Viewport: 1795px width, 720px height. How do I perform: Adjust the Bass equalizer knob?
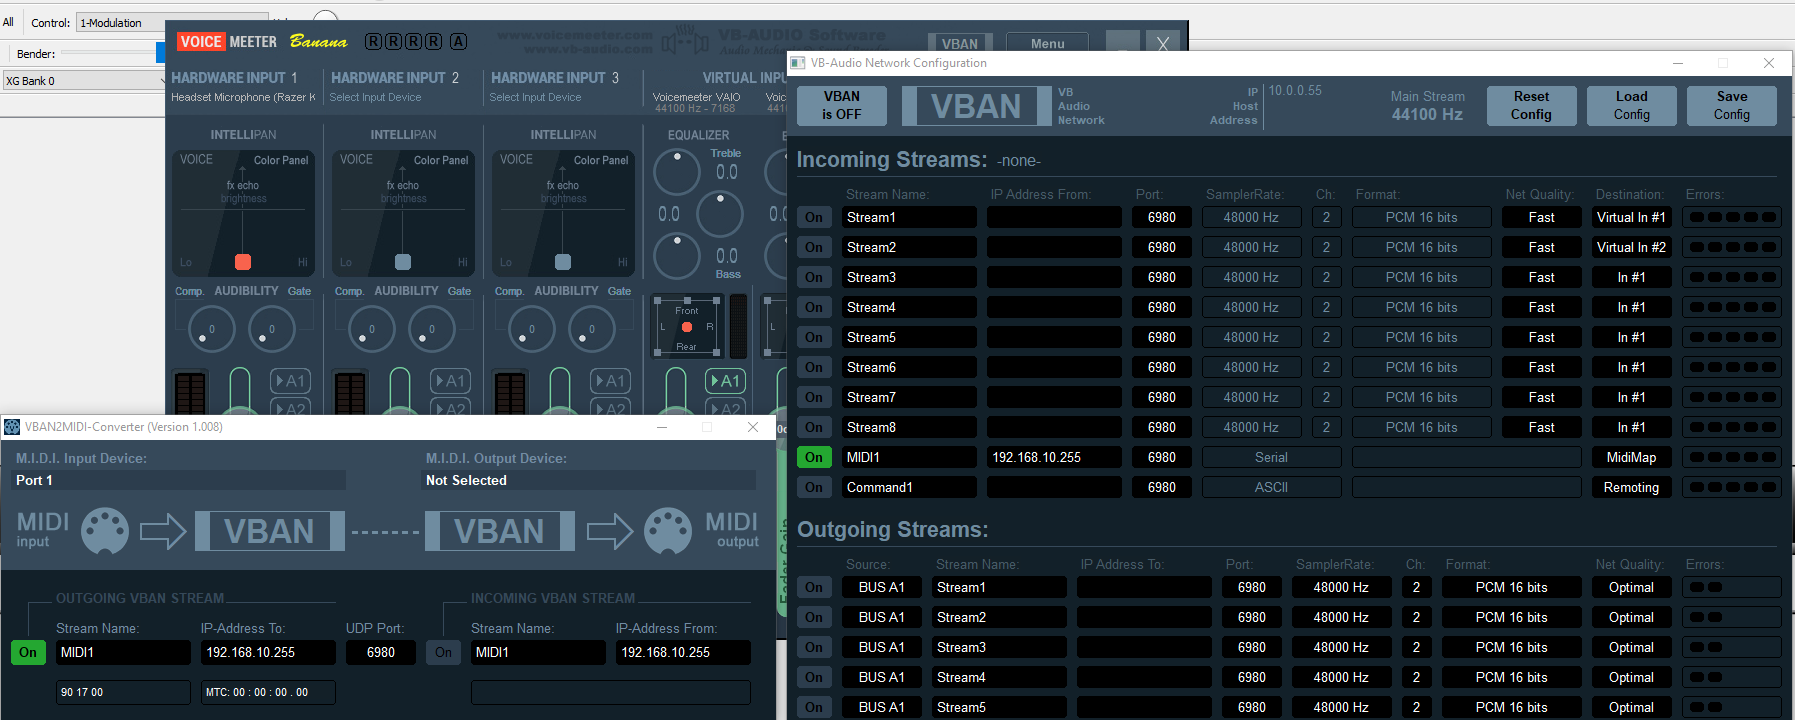(677, 255)
